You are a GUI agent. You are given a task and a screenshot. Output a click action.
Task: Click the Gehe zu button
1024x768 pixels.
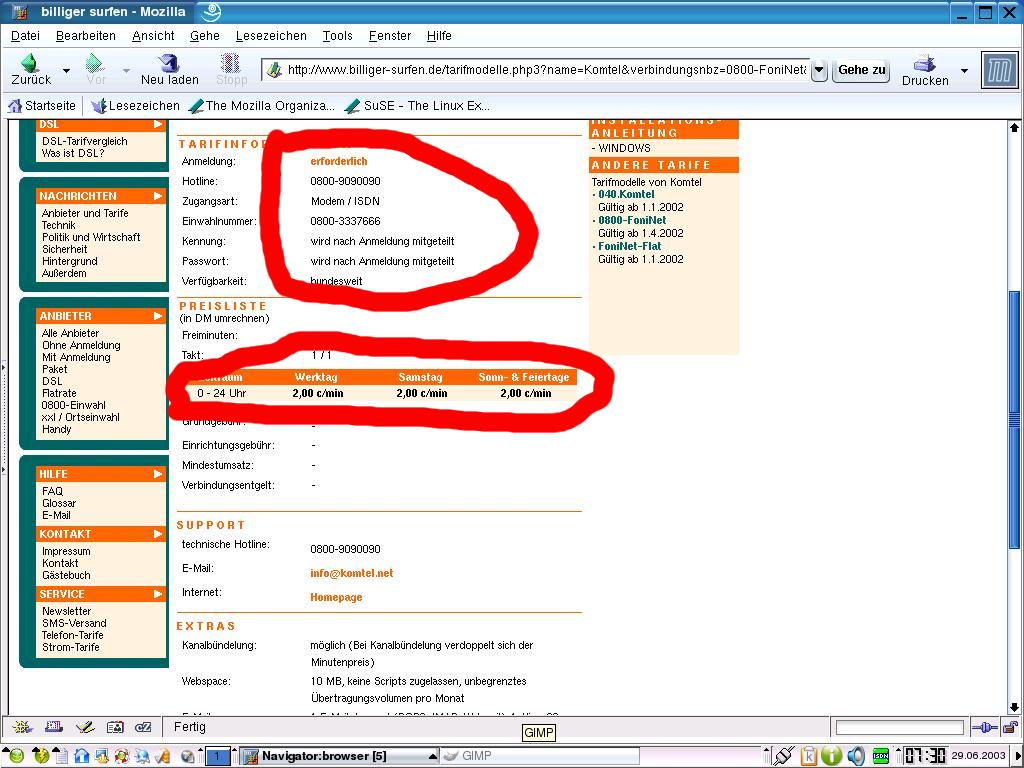point(861,70)
